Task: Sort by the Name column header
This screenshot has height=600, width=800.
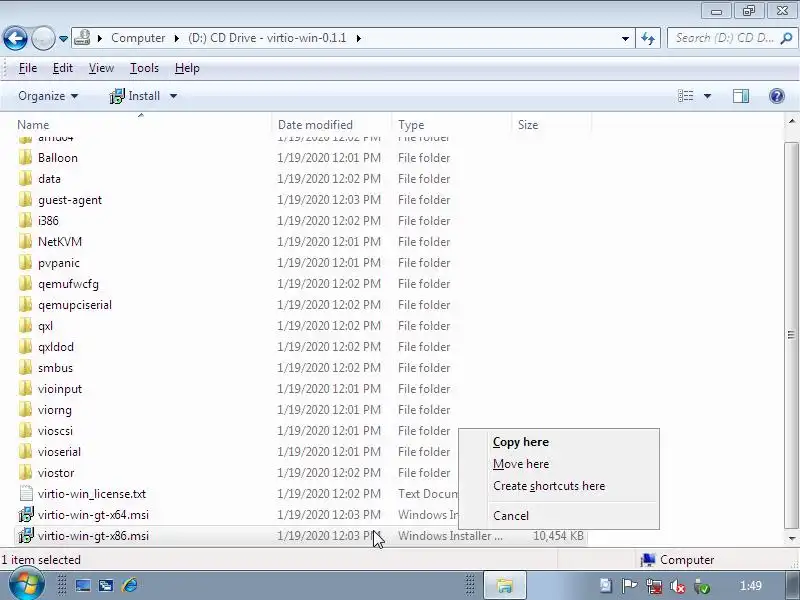Action: [x=33, y=125]
